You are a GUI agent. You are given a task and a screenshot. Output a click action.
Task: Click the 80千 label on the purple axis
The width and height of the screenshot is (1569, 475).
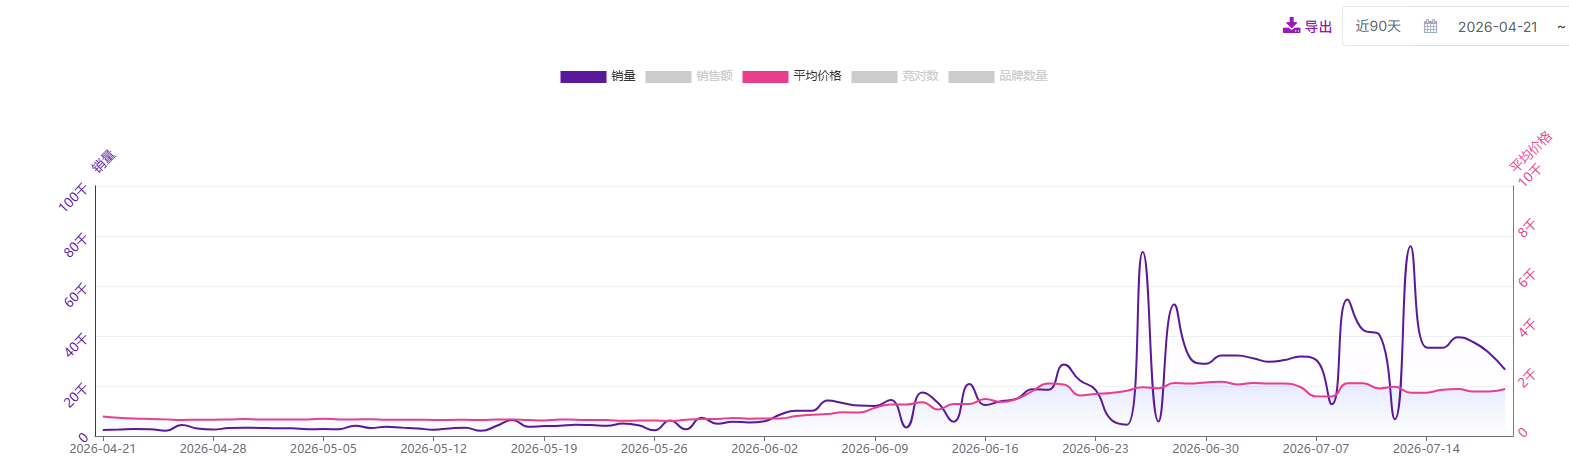[x=76, y=245]
